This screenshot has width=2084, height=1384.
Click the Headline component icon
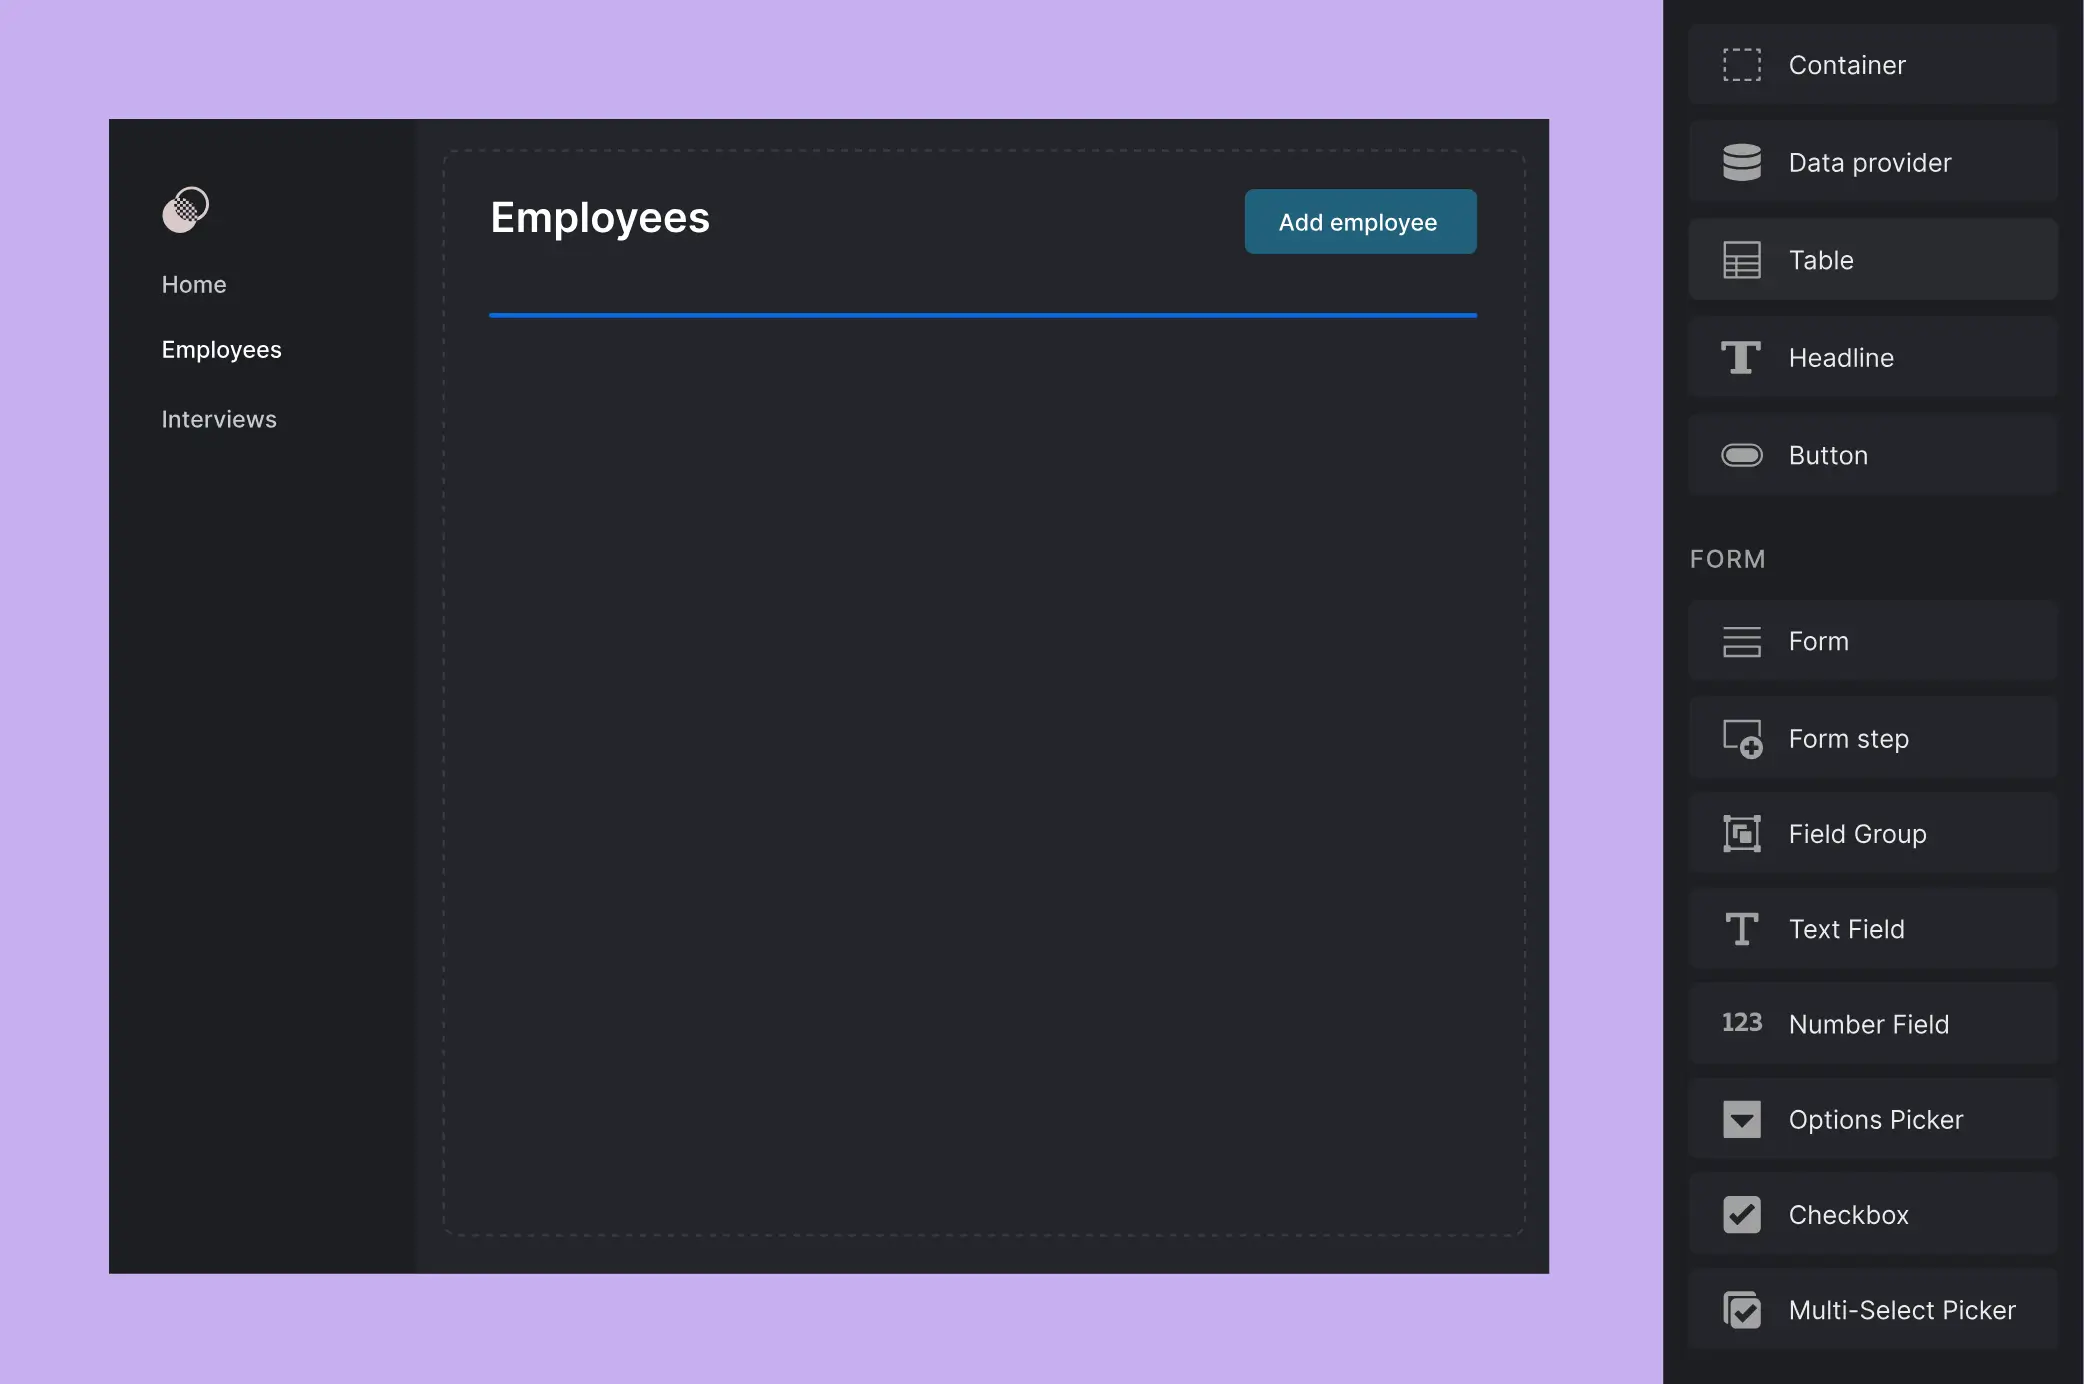tap(1741, 357)
